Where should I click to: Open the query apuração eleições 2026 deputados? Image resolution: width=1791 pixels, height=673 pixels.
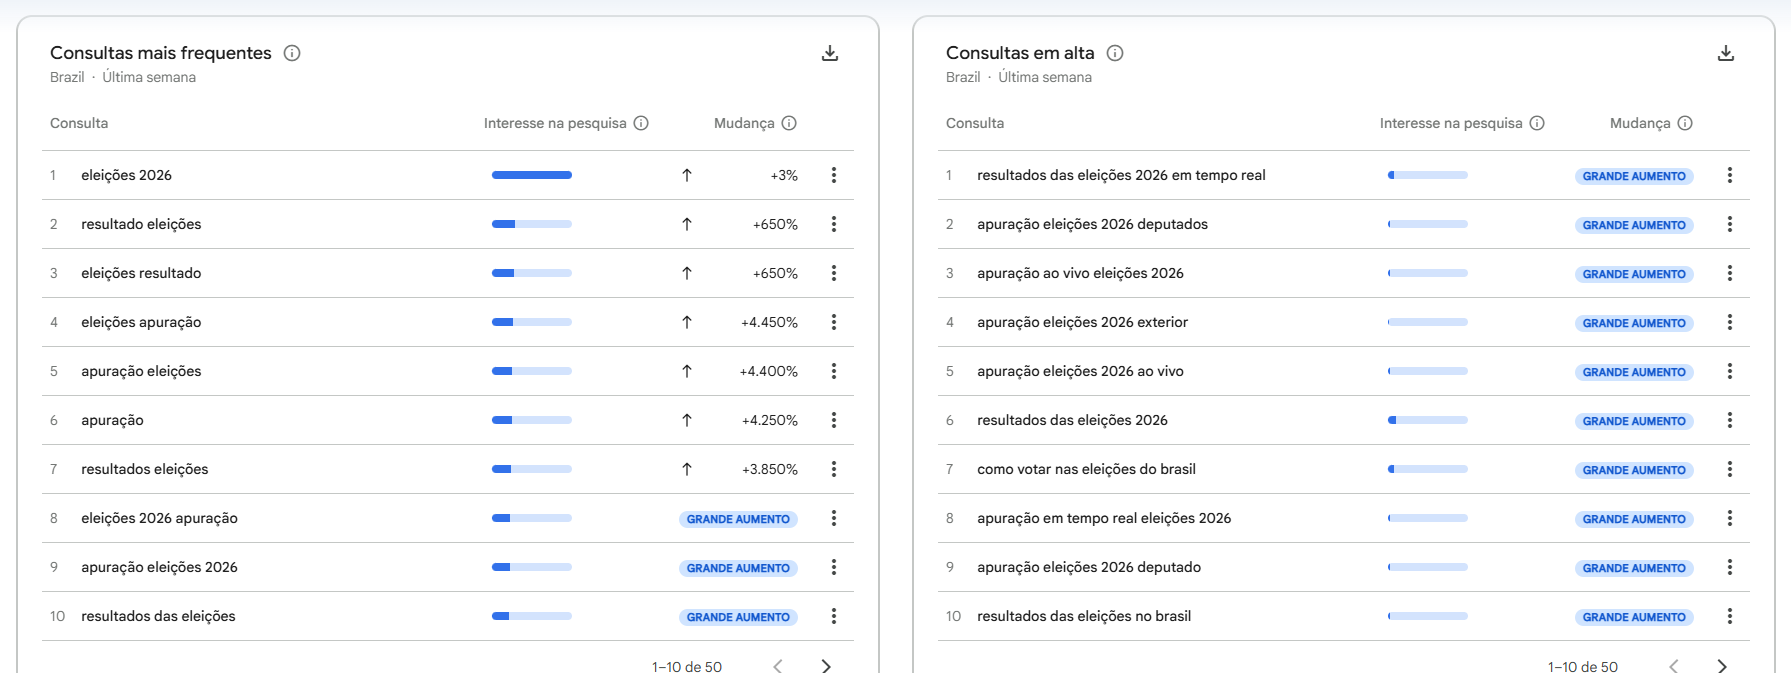pyautogui.click(x=1092, y=224)
